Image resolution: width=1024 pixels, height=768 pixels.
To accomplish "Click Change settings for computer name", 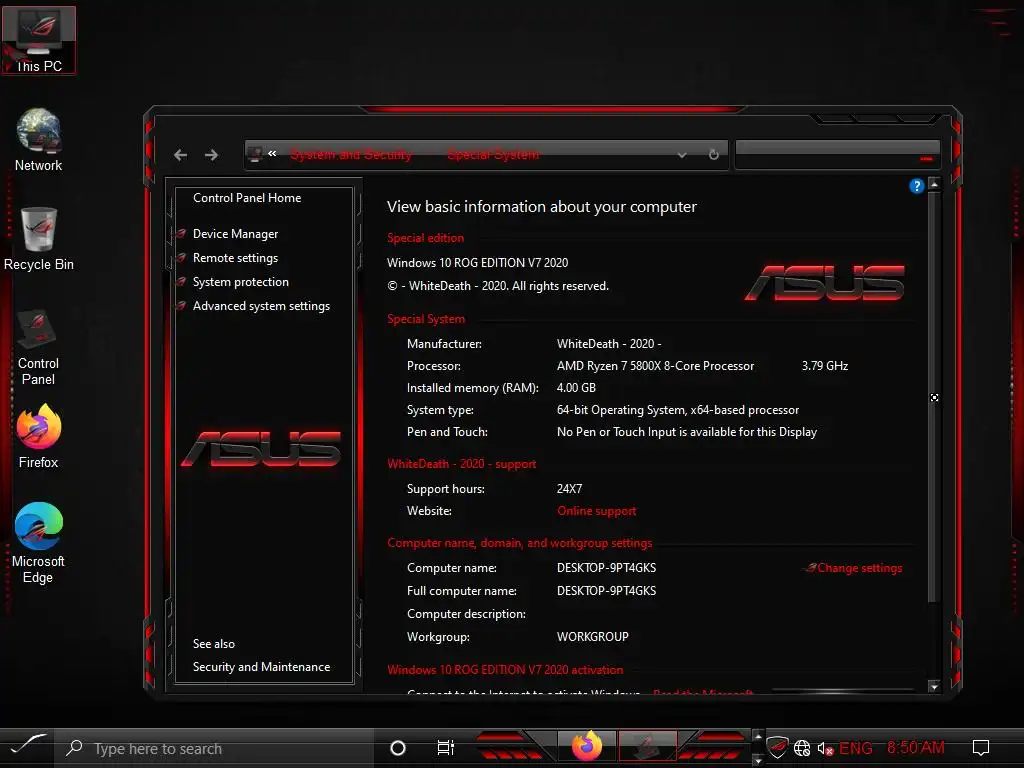I will (x=859, y=568).
